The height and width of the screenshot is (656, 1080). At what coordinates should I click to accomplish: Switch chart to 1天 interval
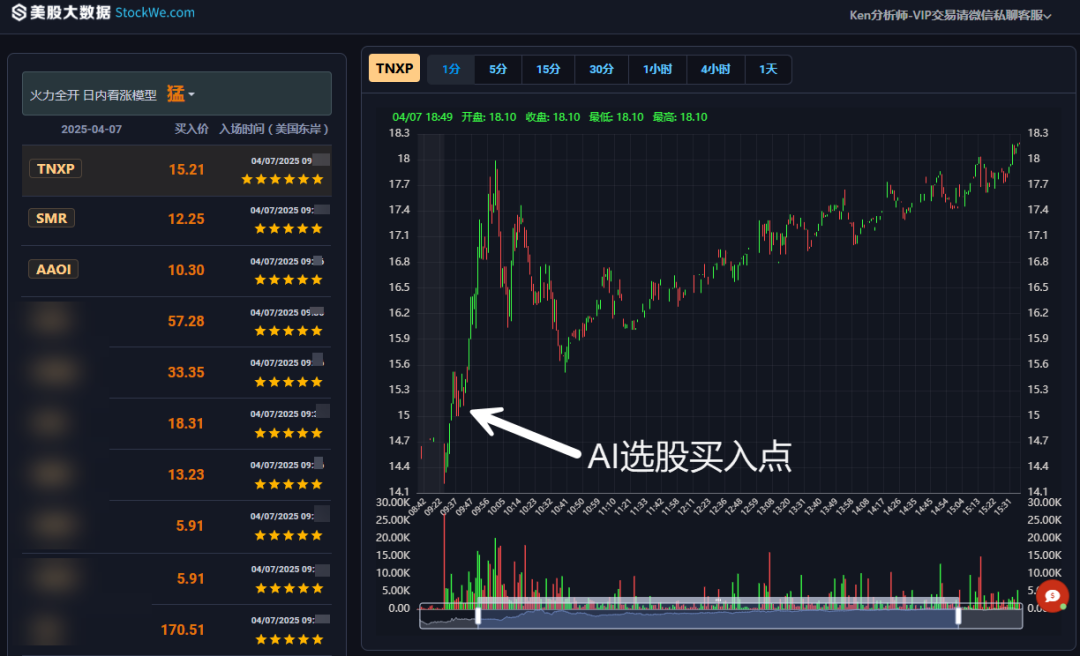[768, 69]
